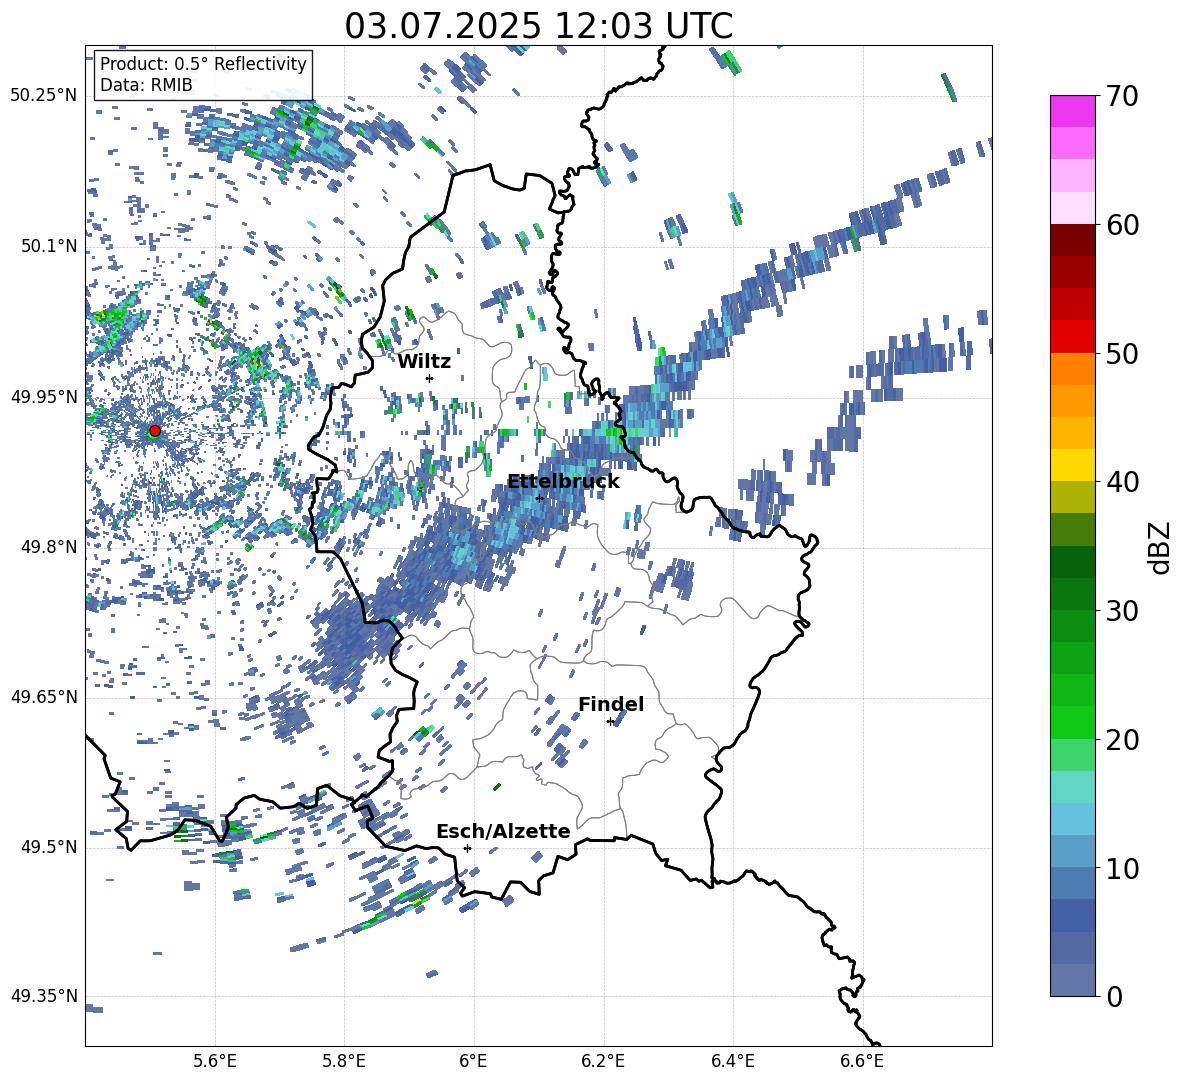
Task: Click the Ettelbruck station label
Action: pyautogui.click(x=563, y=482)
